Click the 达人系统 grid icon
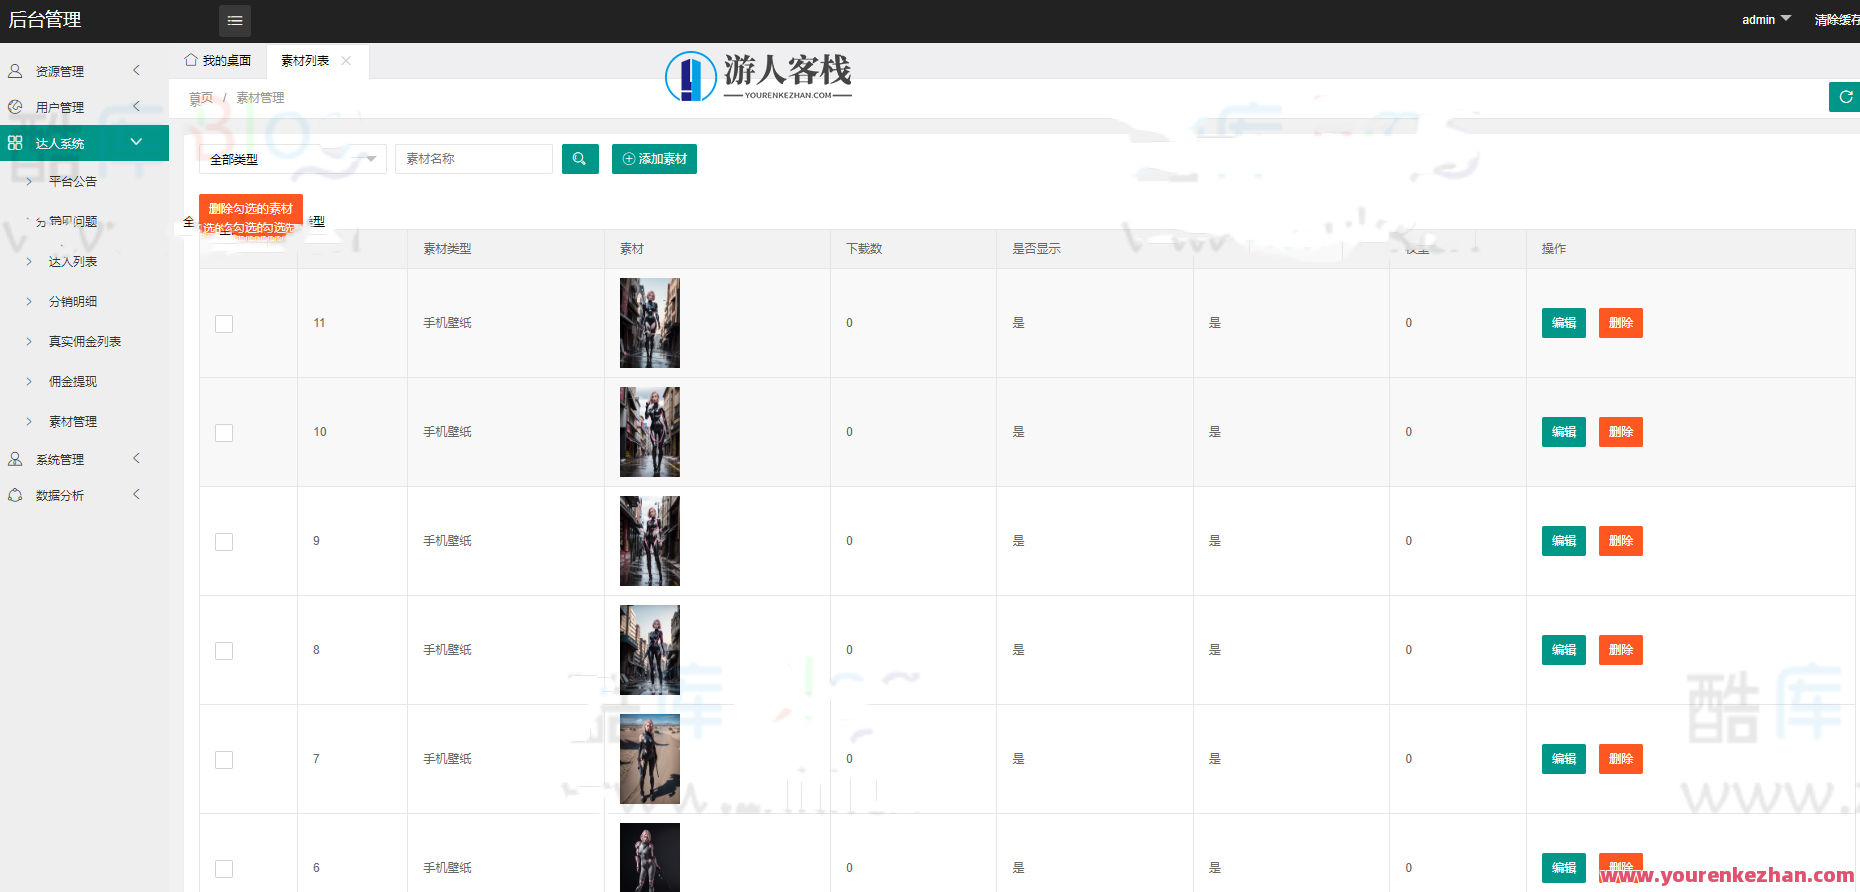The image size is (1860, 892). point(15,143)
